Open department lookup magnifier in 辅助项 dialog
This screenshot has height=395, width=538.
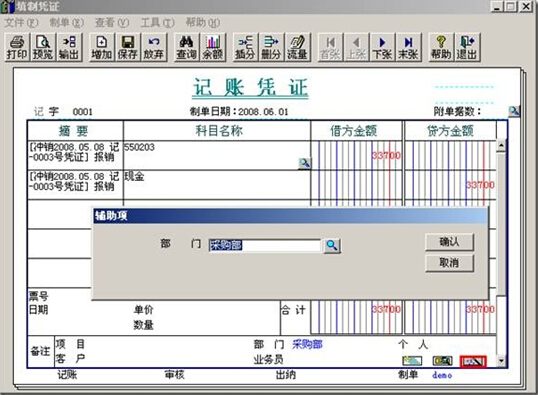click(x=332, y=245)
